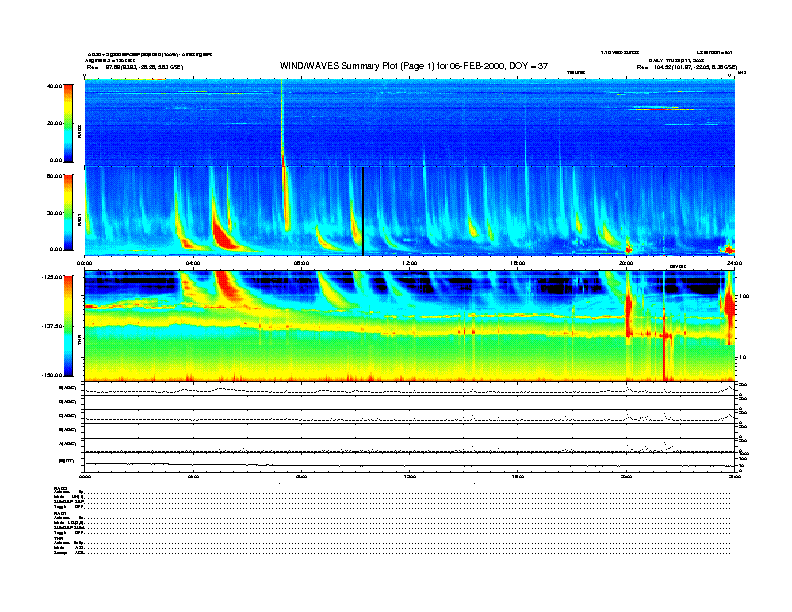Click the RAD2 panel color scale bar
Screen dimensions: 792x612
pyautogui.click(x=68, y=124)
